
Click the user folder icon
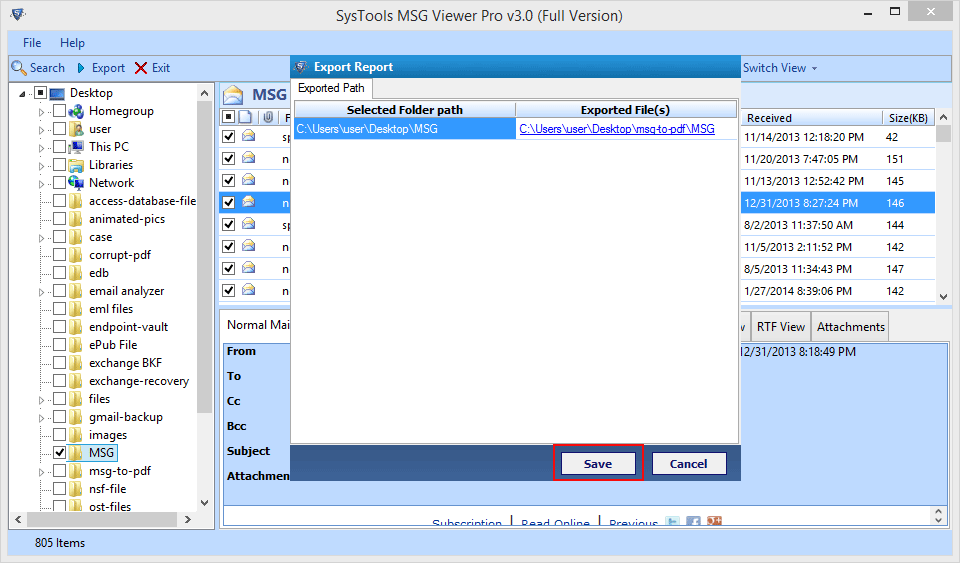(76, 129)
